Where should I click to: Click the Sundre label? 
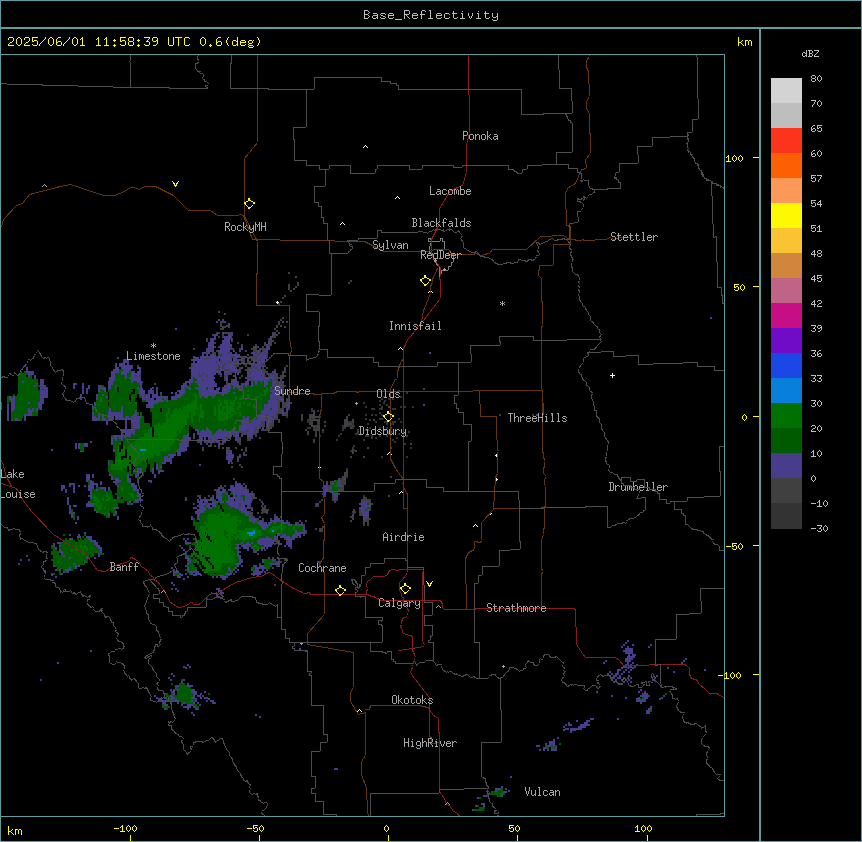(x=292, y=391)
